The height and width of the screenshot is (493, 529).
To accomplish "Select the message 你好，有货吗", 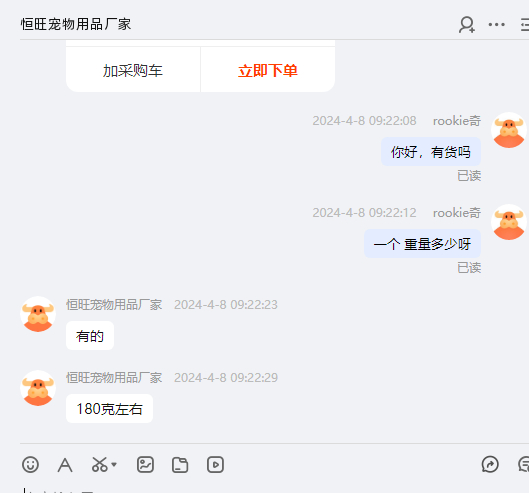I will (431, 152).
